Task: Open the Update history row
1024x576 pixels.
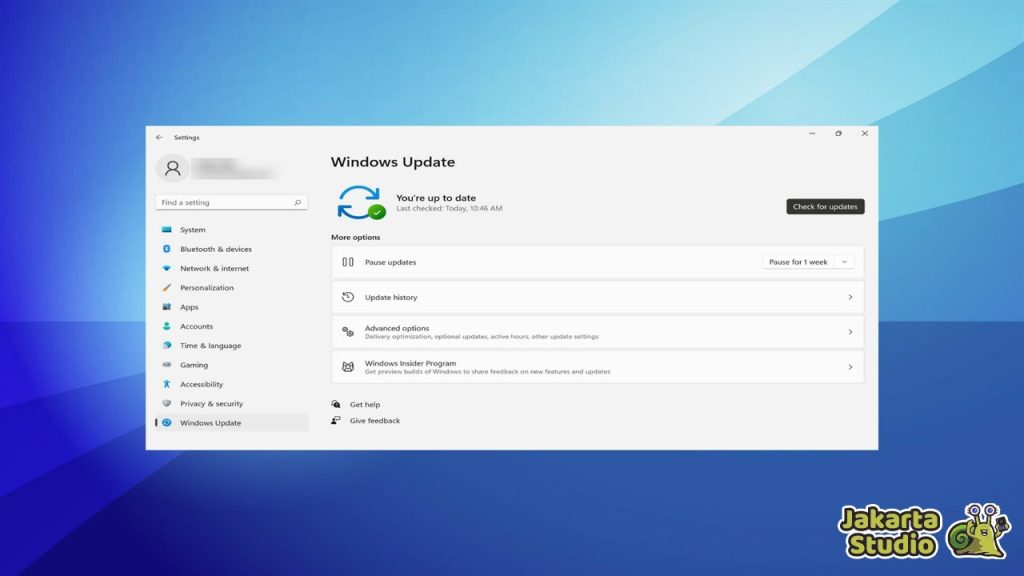Action: (598, 297)
